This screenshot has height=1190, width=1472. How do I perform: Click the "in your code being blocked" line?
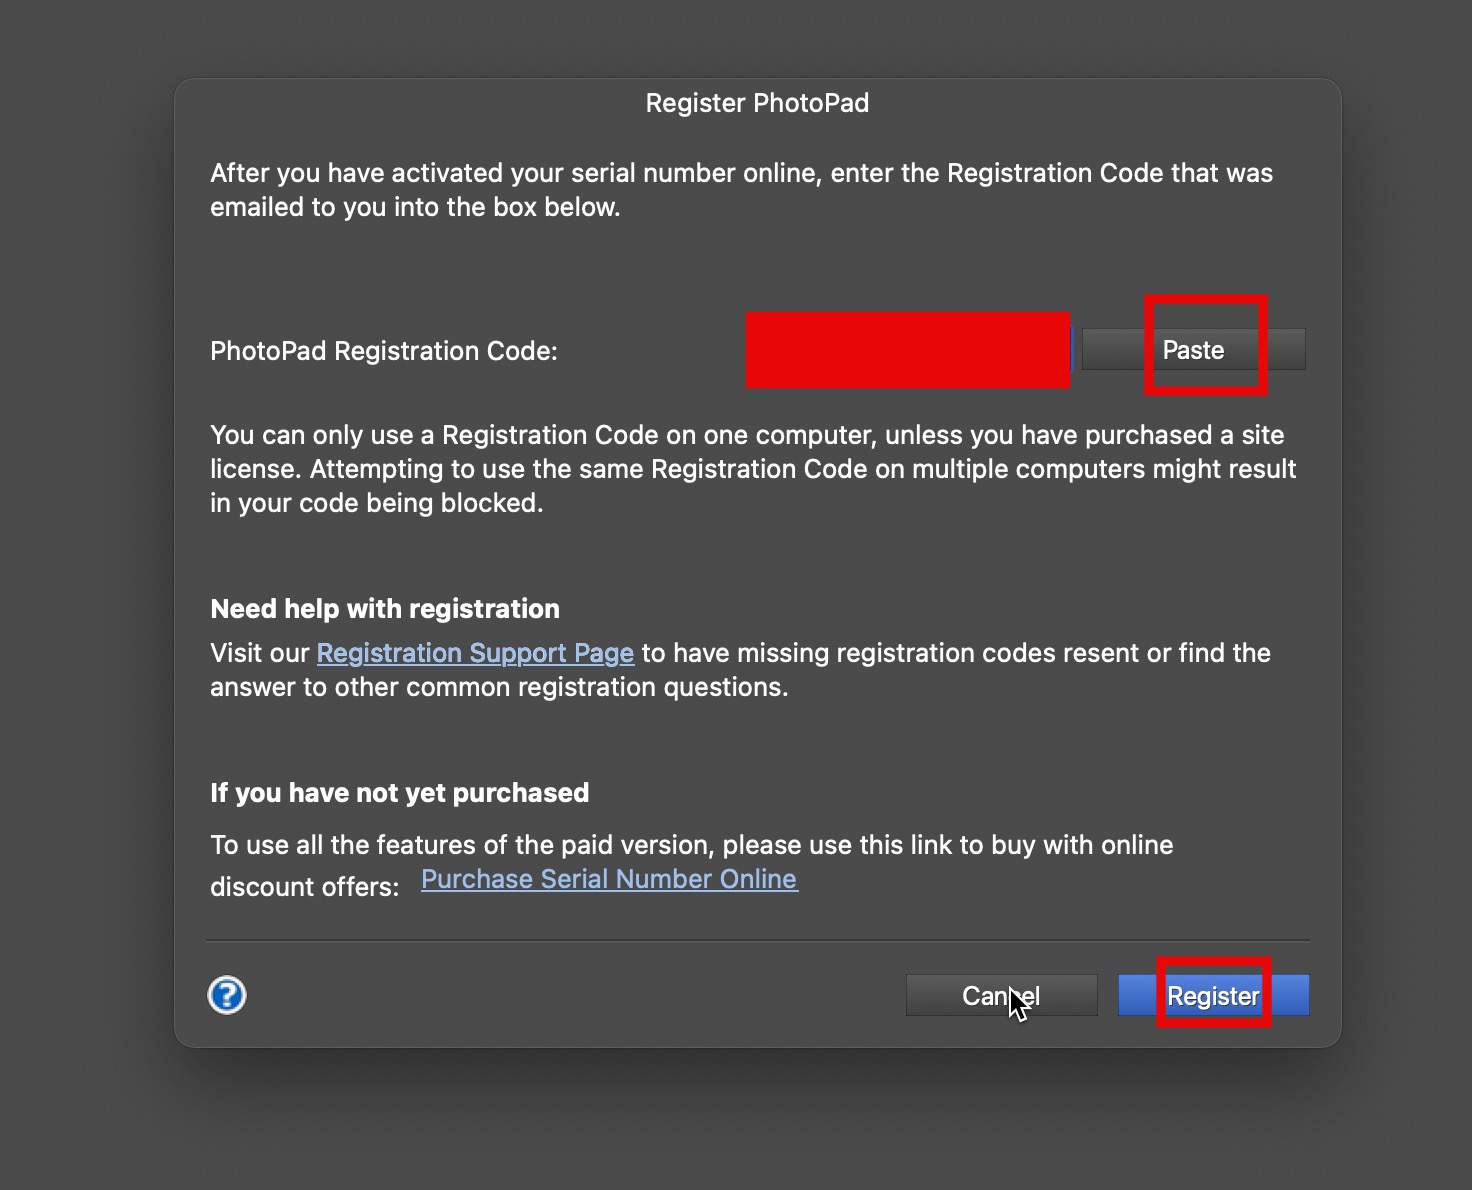coord(377,503)
